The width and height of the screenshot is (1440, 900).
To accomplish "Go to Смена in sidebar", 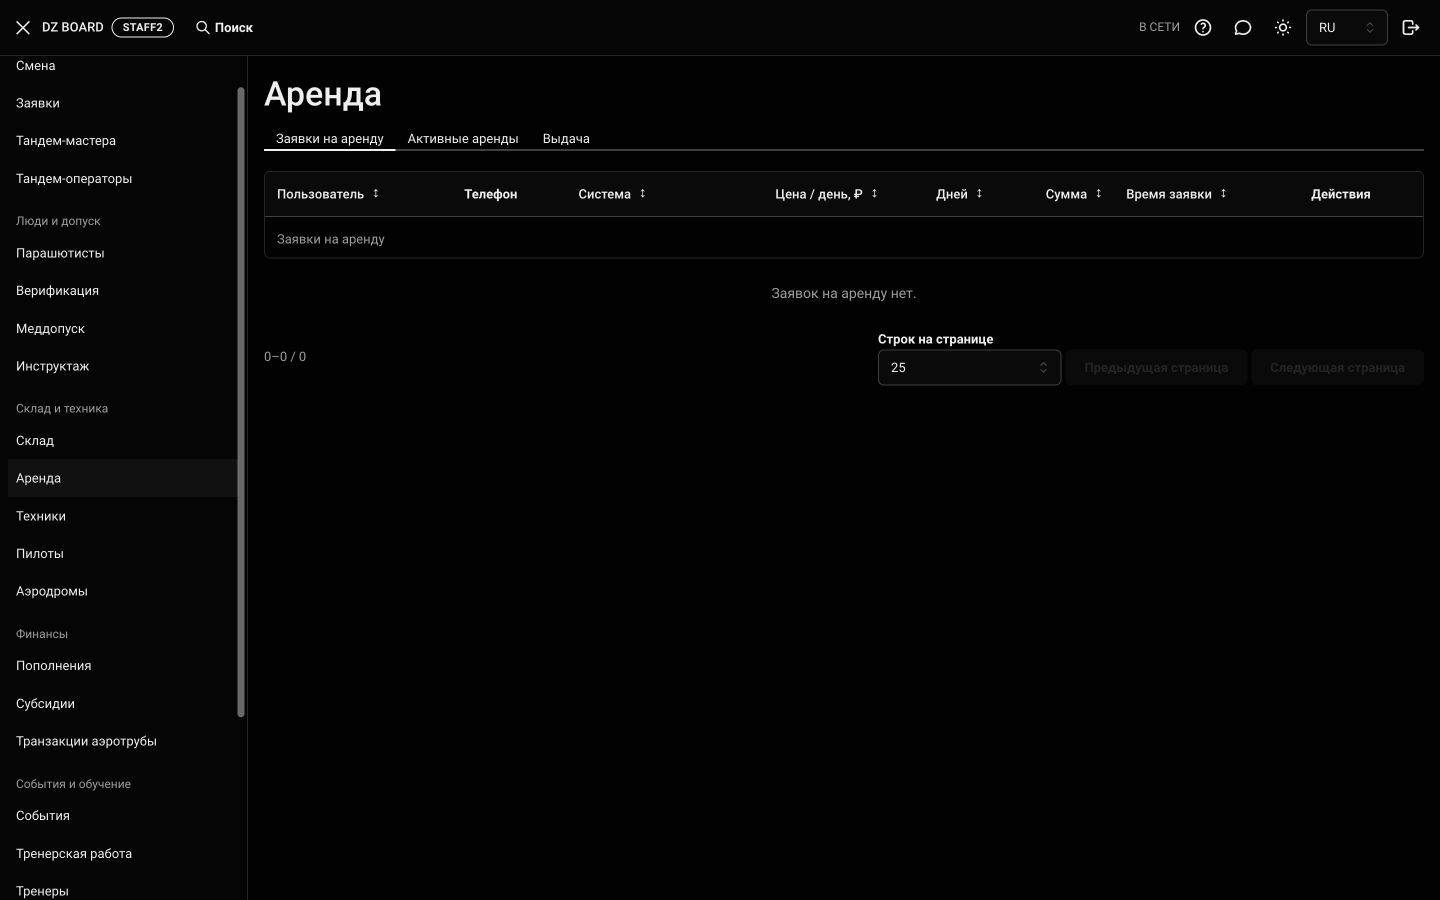I will pyautogui.click(x=122, y=66).
